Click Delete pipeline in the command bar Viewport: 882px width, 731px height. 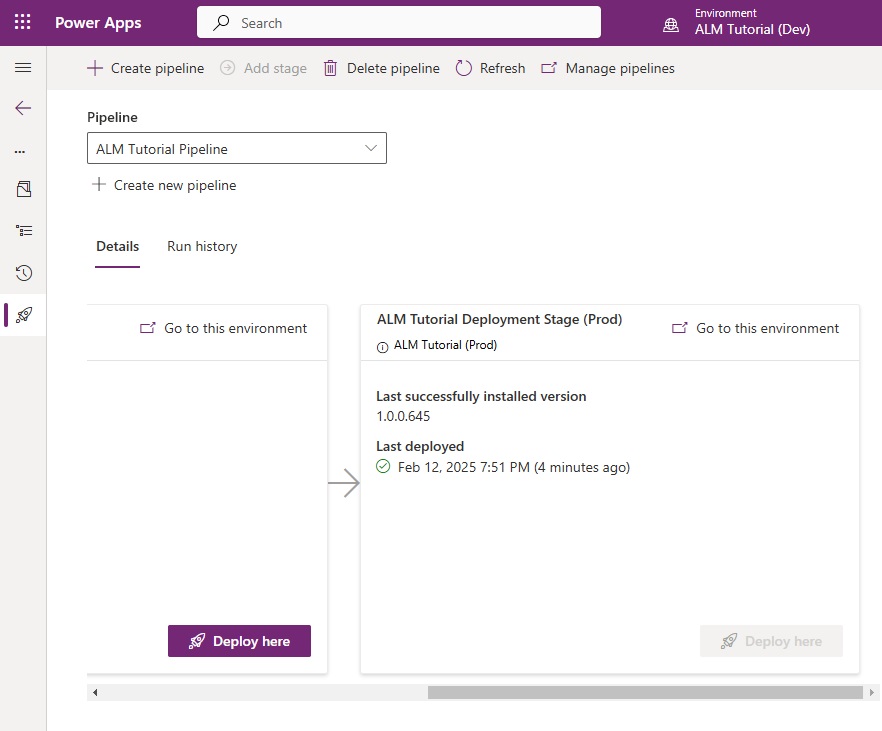pyautogui.click(x=381, y=68)
